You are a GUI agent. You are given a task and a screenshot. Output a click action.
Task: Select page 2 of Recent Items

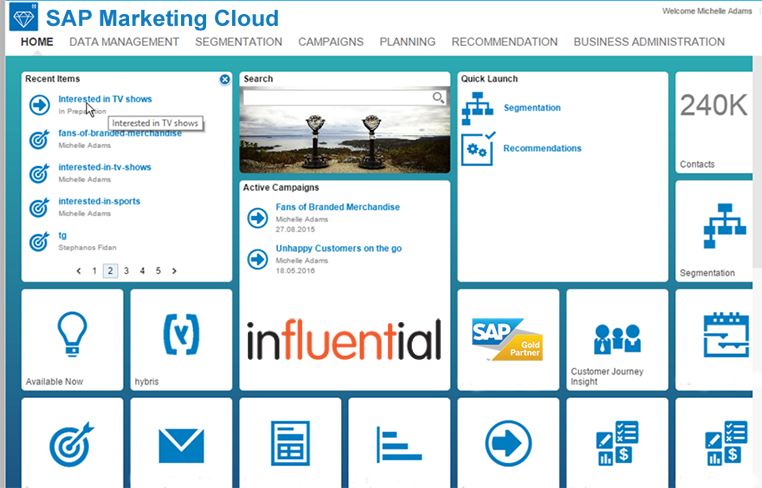pos(110,271)
